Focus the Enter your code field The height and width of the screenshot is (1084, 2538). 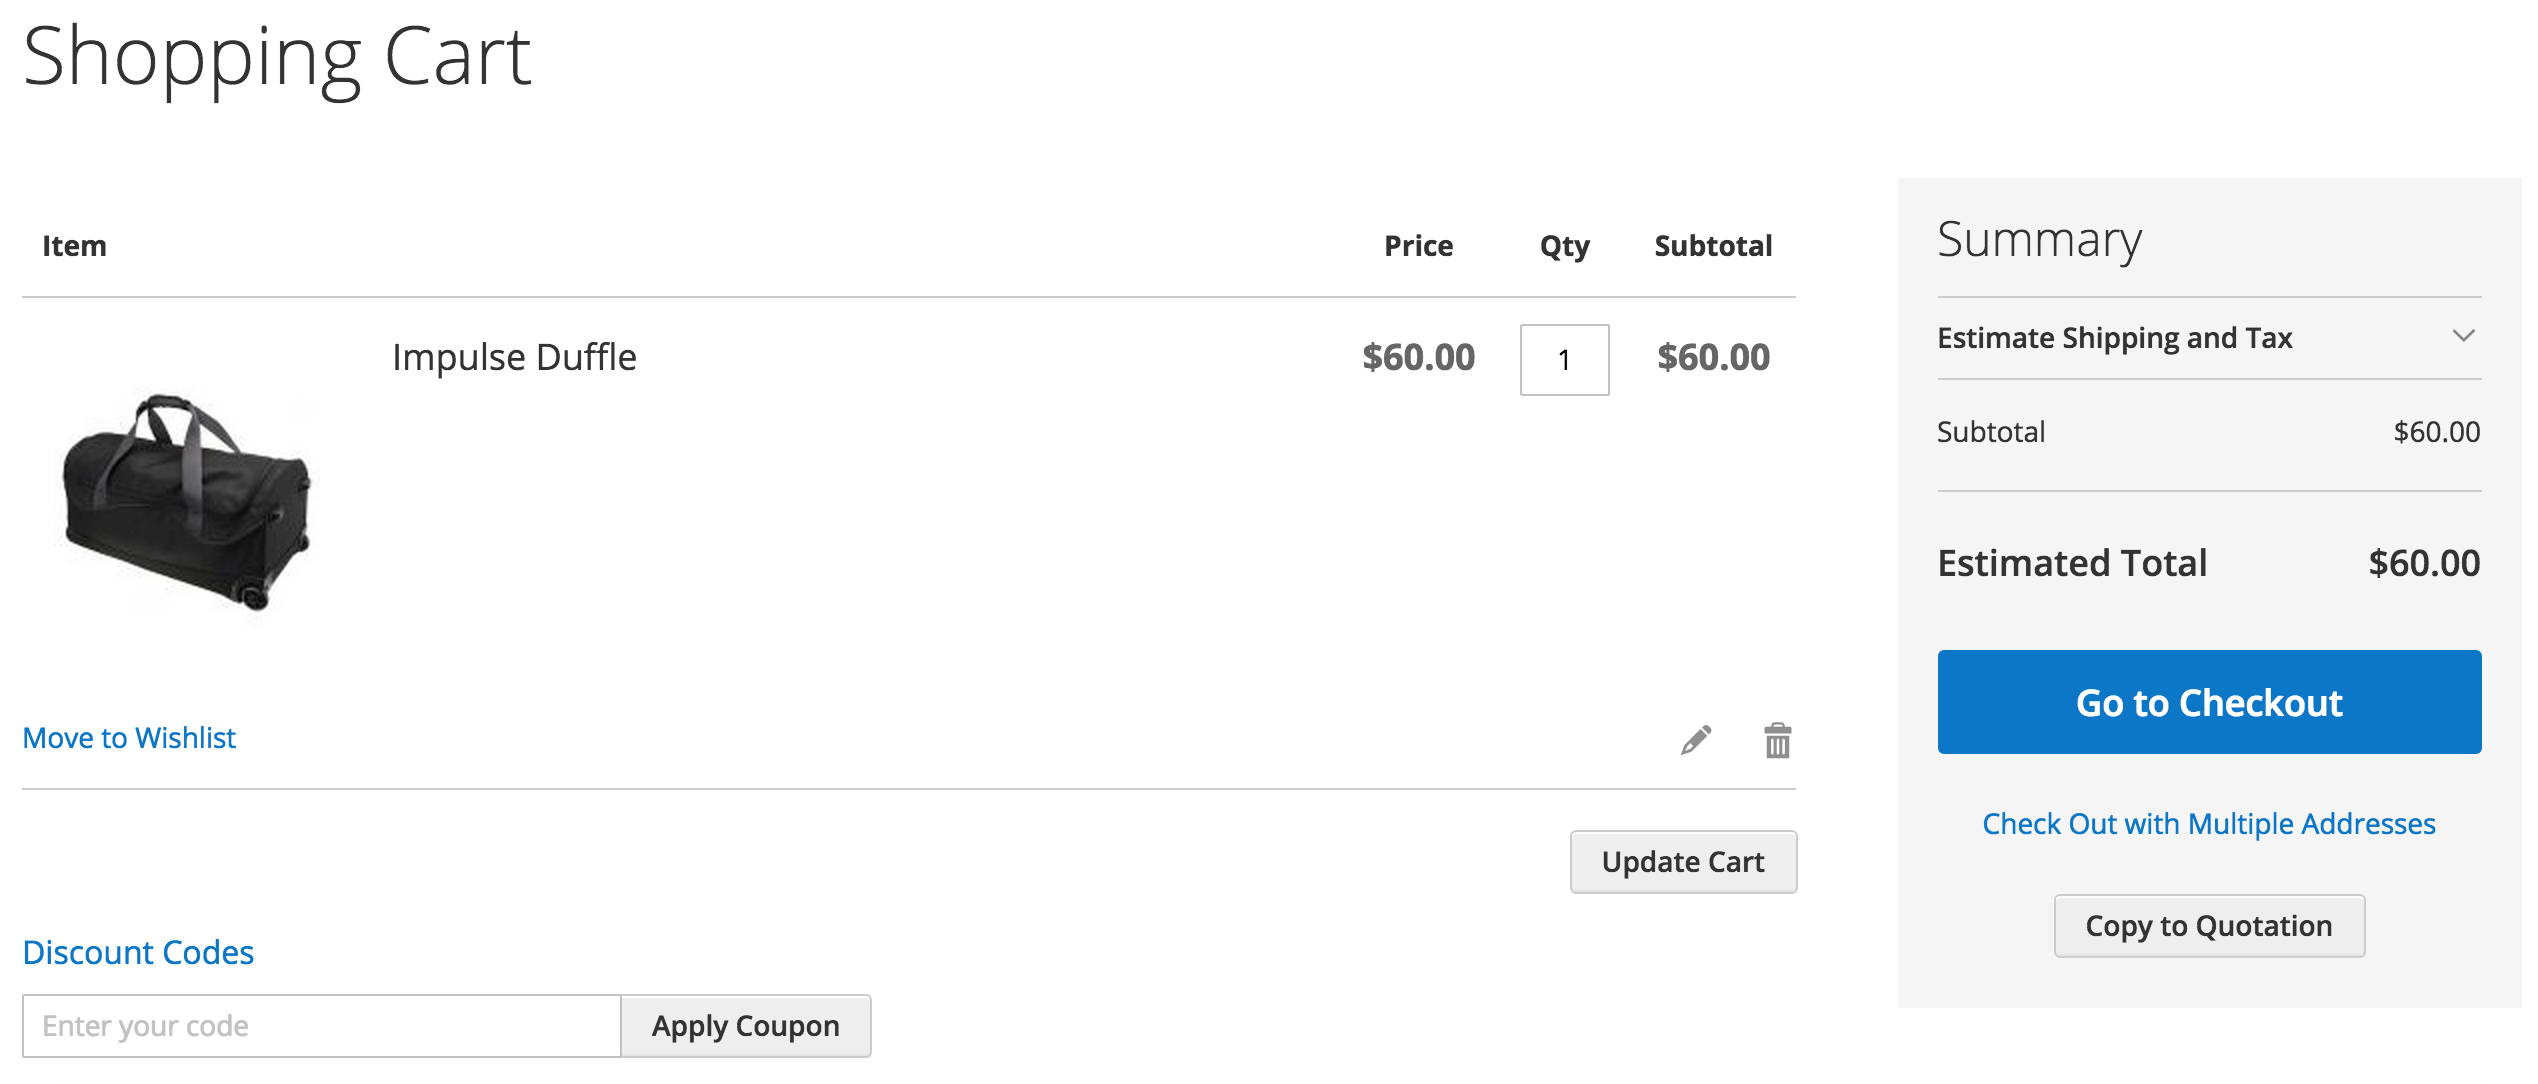[321, 1026]
